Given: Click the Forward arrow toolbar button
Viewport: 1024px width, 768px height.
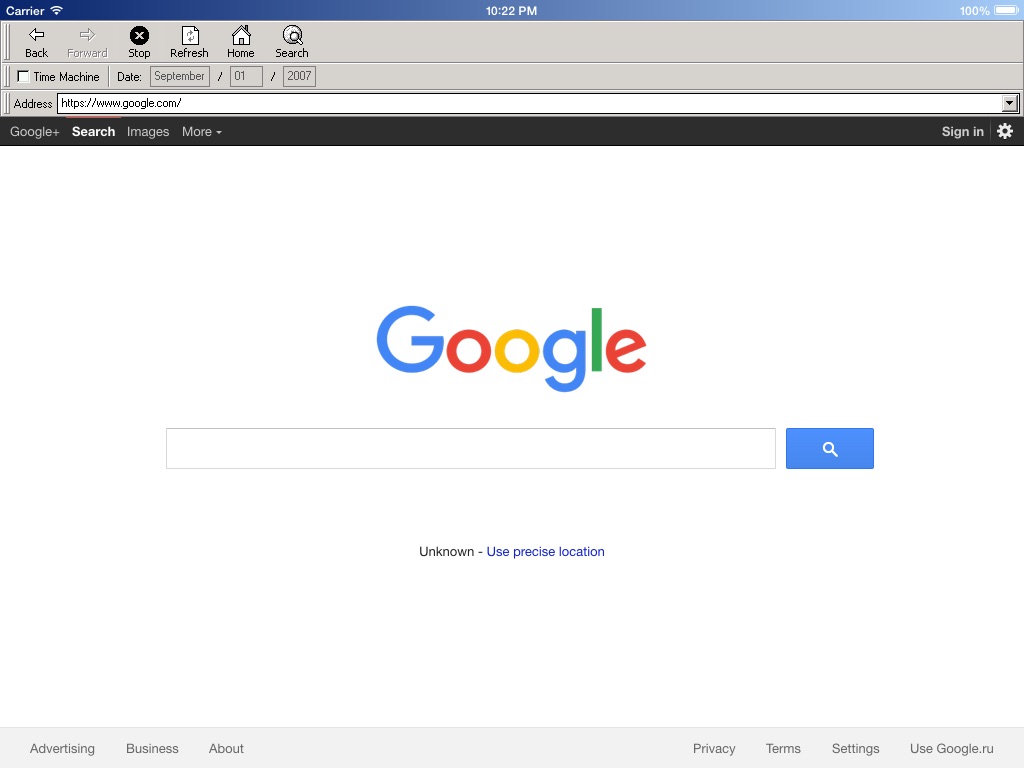Looking at the screenshot, I should [x=87, y=42].
